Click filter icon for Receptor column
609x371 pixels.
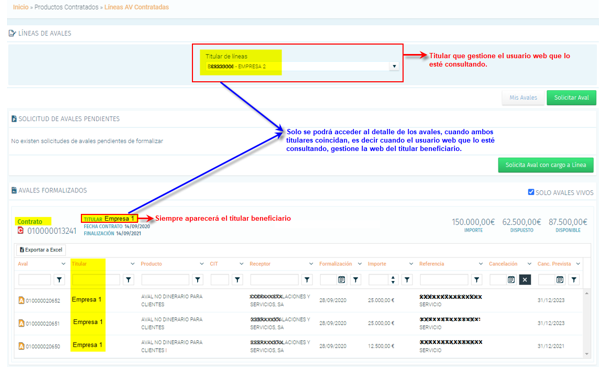[307, 279]
